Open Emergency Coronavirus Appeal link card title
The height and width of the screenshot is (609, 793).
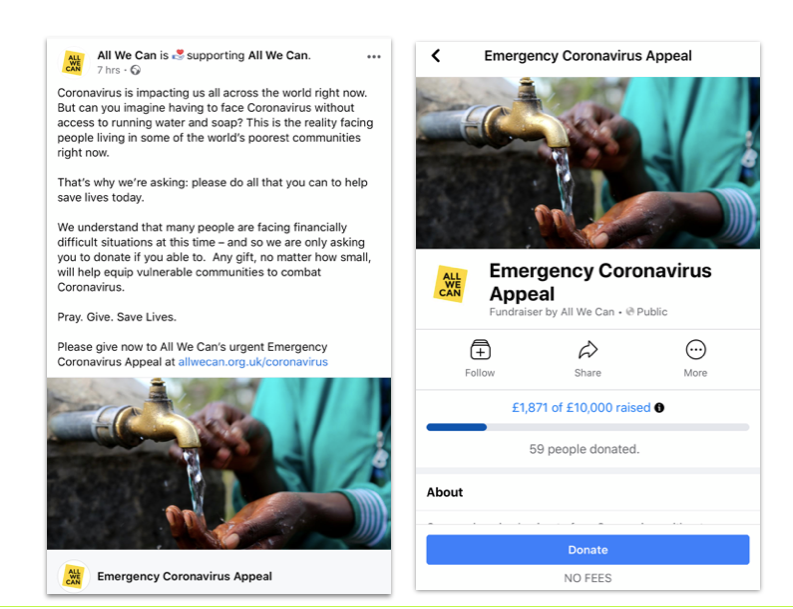(x=185, y=576)
